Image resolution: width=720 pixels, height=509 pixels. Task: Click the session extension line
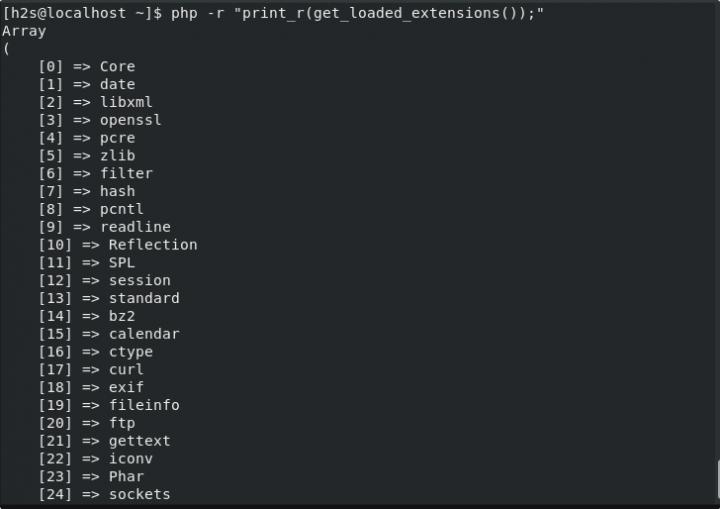pos(140,280)
